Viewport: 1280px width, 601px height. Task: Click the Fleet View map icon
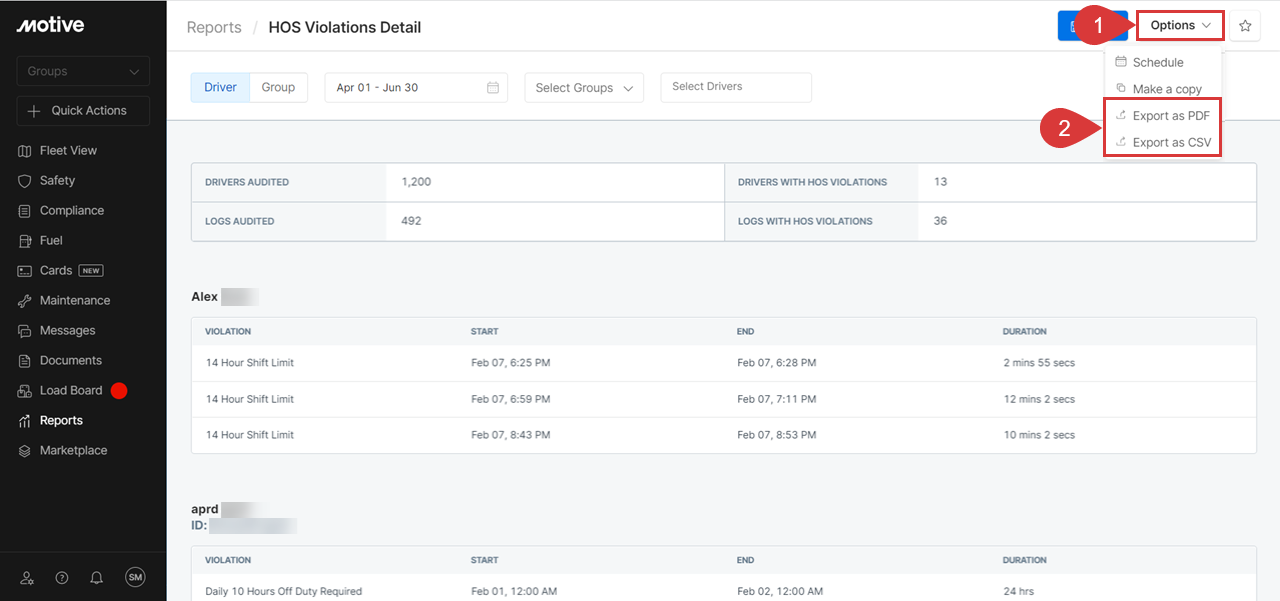pos(25,151)
